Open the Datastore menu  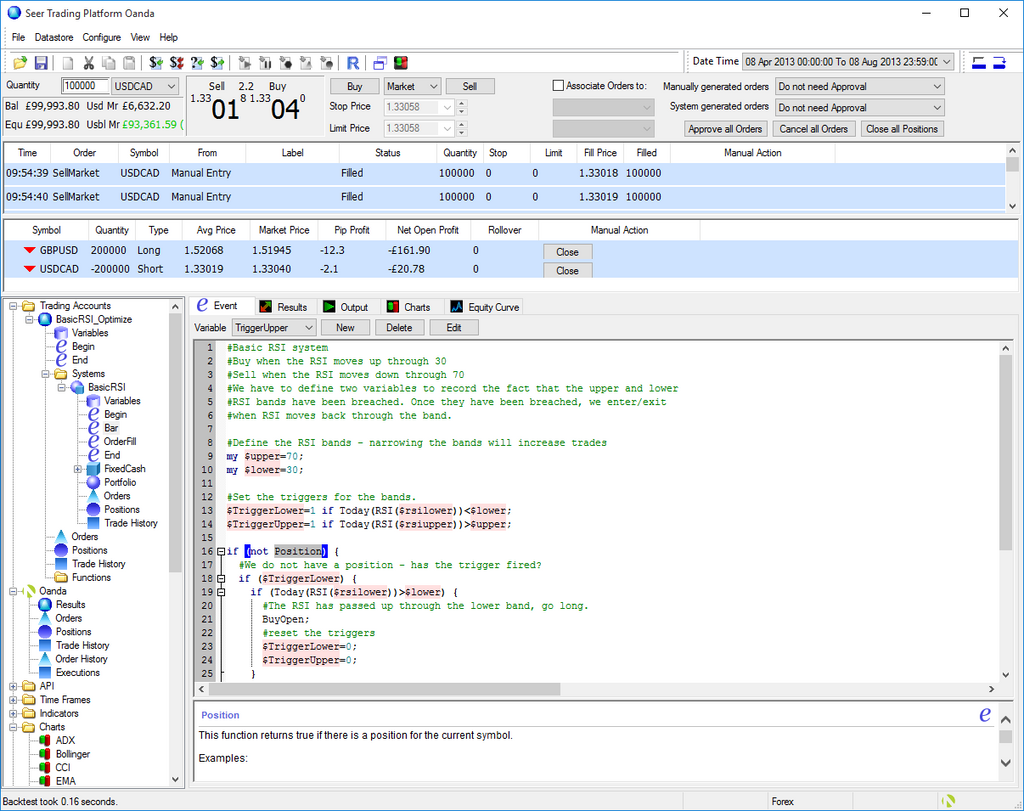point(54,37)
